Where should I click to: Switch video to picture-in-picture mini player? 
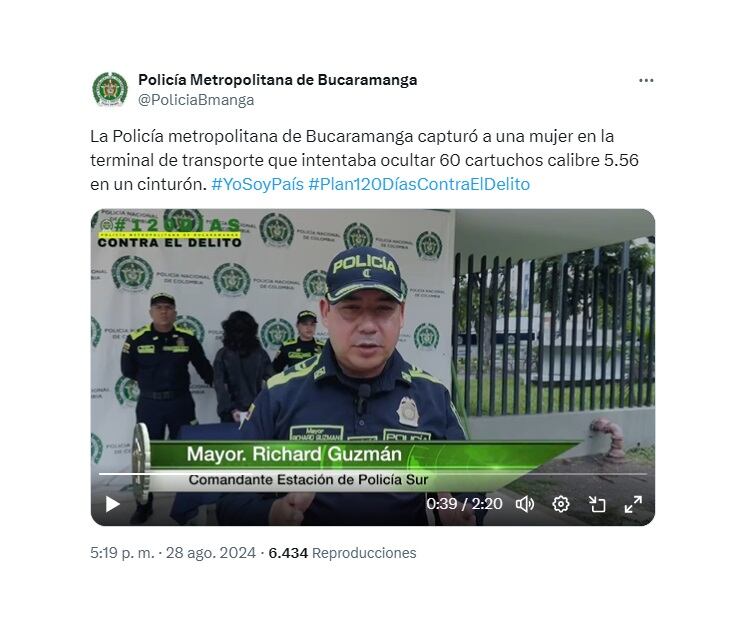click(x=597, y=504)
